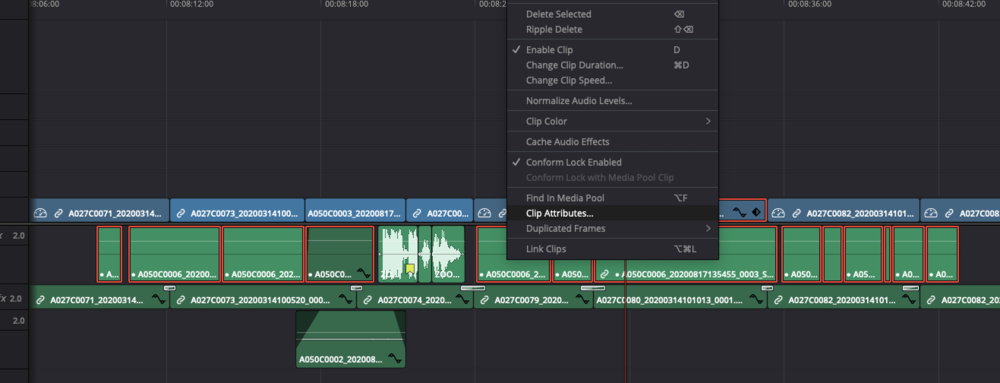Click the link icon on audio clip A027C0079
Screen dimensions: 1000x383
485,300
